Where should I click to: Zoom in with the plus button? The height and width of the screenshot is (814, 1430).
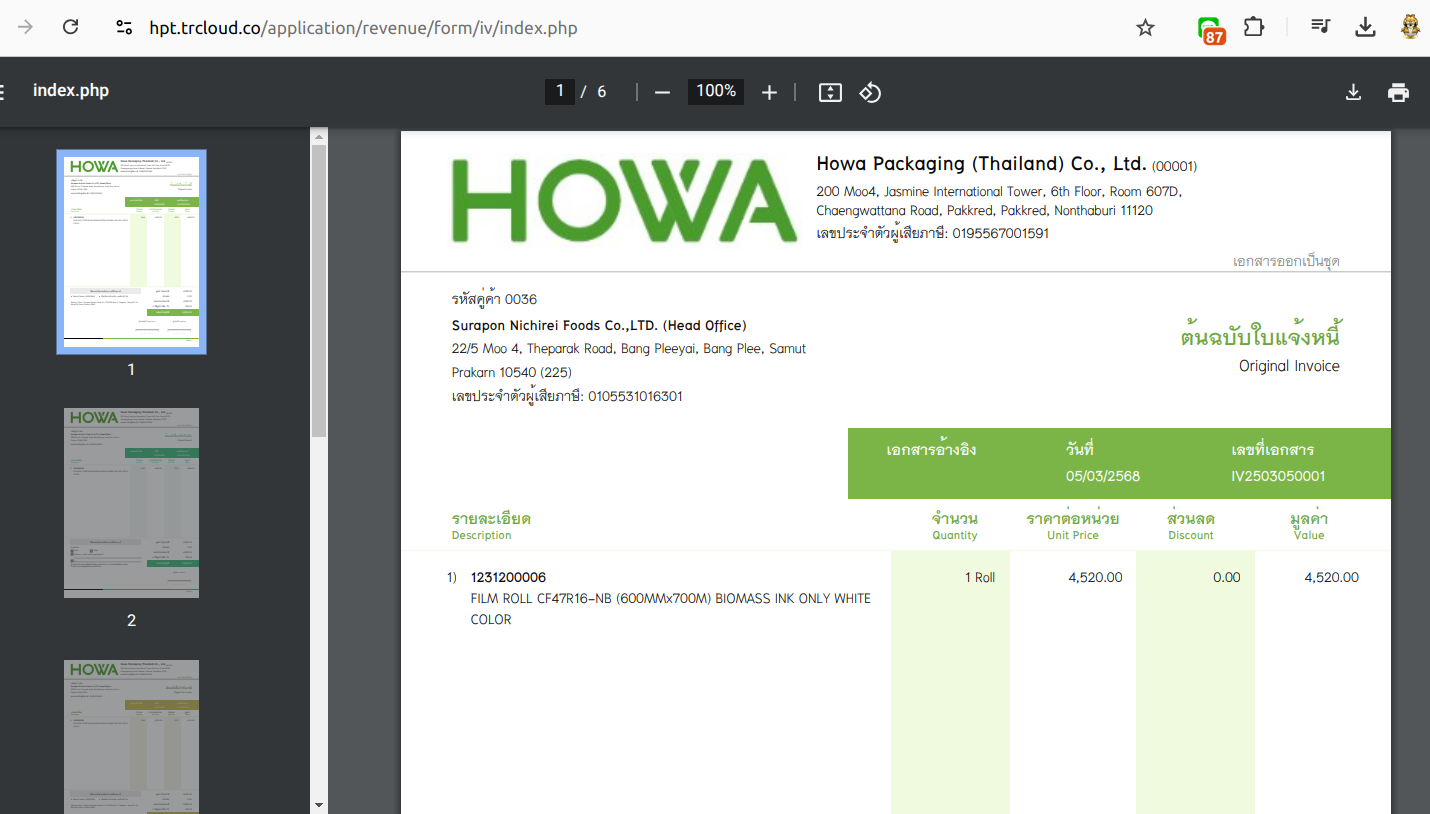[769, 93]
